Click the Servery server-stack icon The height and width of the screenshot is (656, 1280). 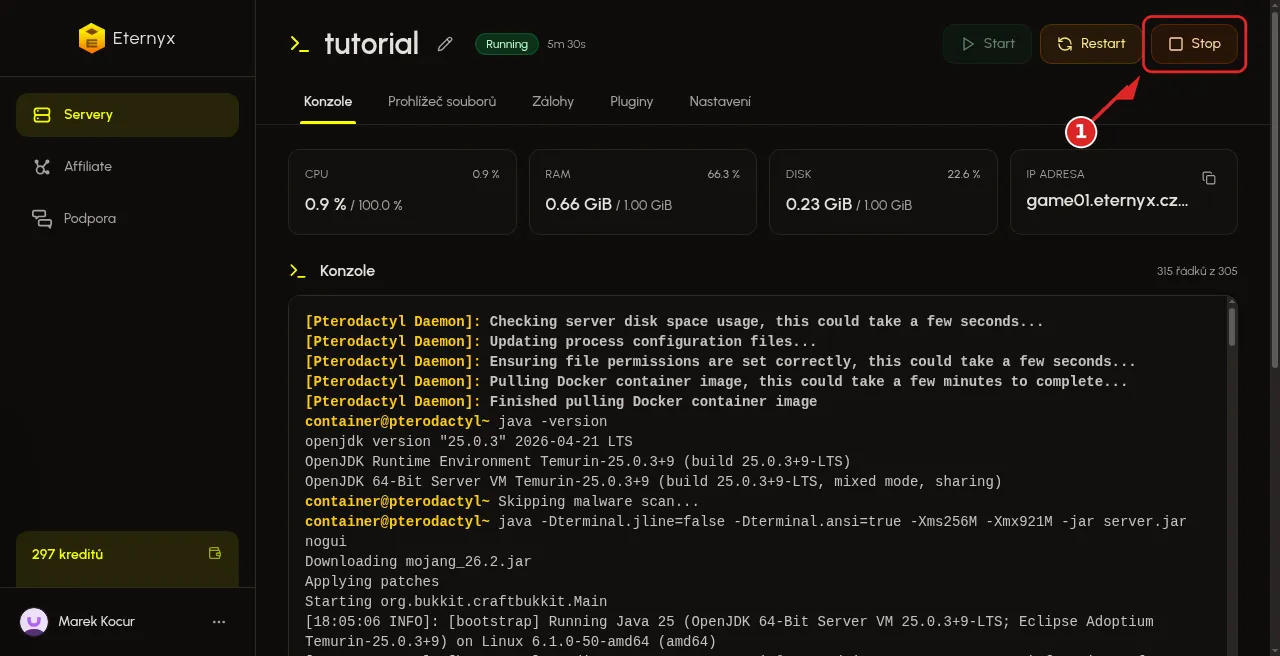tap(42, 115)
